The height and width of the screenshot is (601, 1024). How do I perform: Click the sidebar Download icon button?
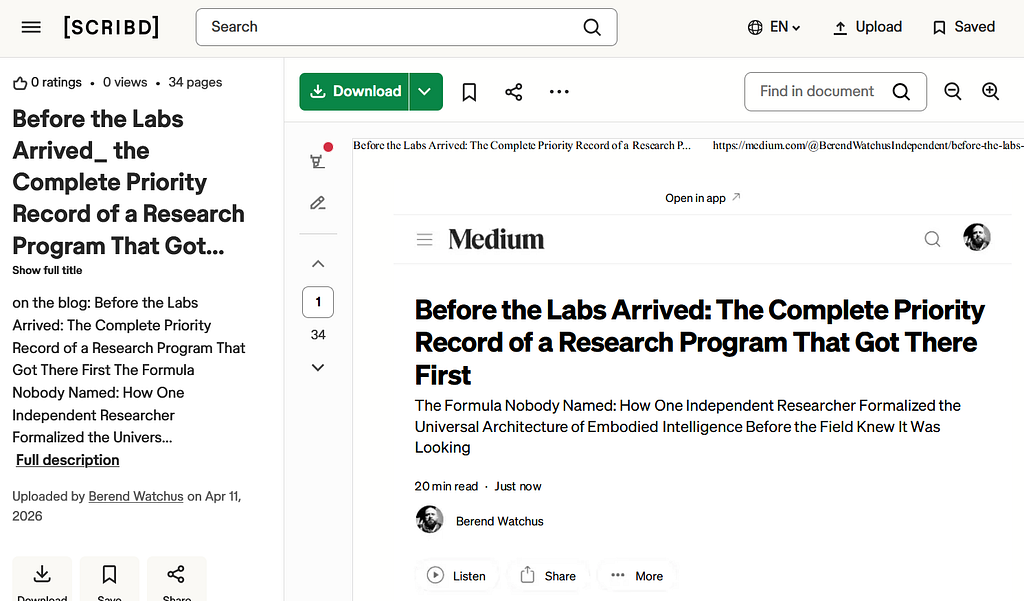coord(42,579)
